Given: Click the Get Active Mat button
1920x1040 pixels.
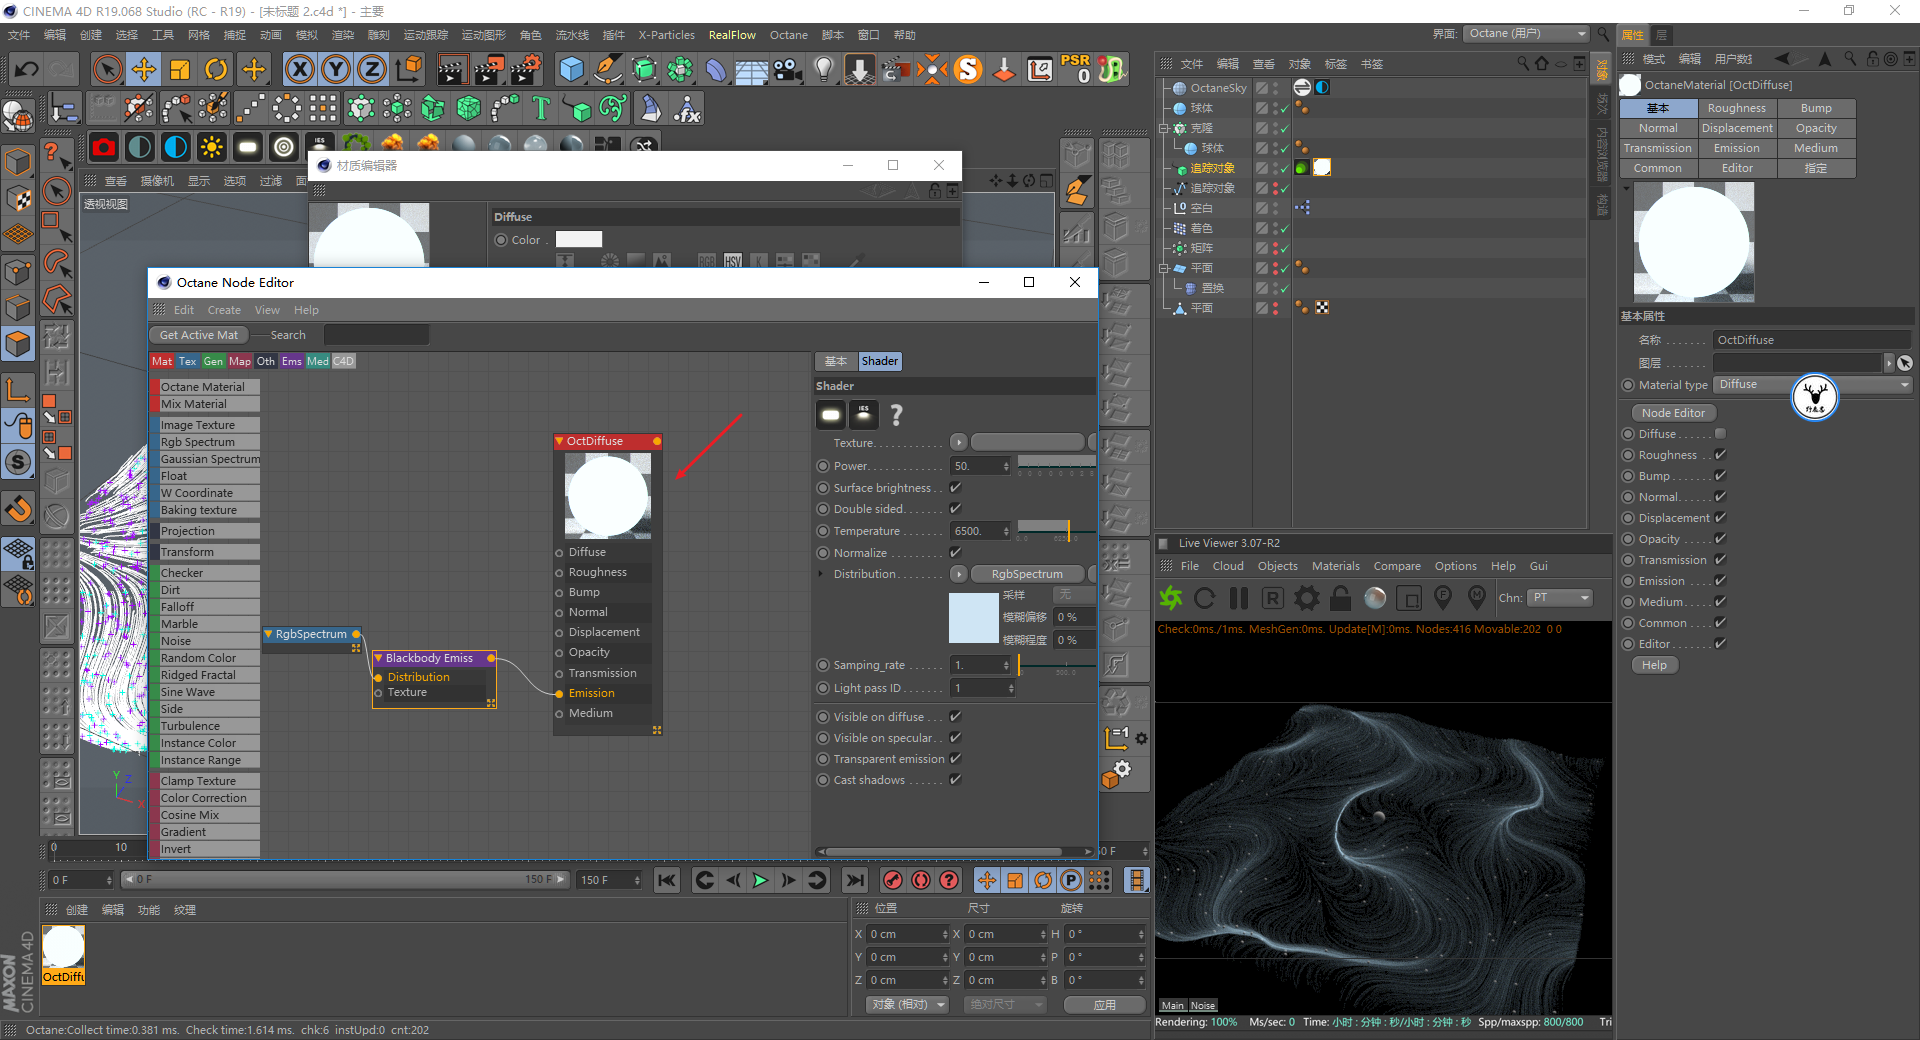Looking at the screenshot, I should pyautogui.click(x=199, y=335).
